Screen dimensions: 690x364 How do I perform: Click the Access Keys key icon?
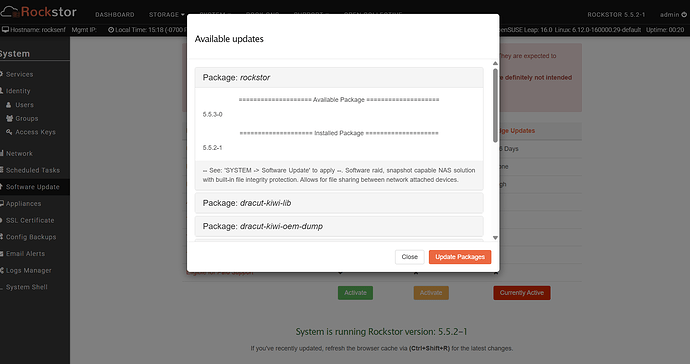[9, 132]
